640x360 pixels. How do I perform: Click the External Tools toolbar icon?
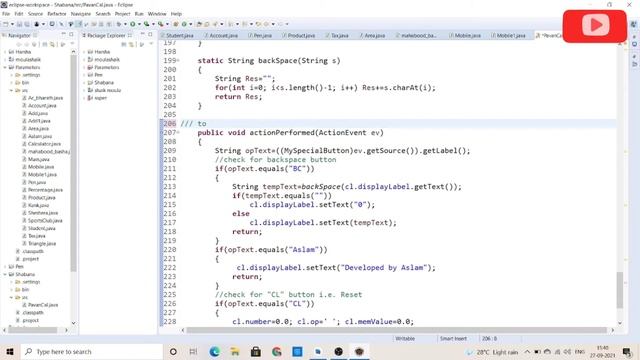(161, 24)
